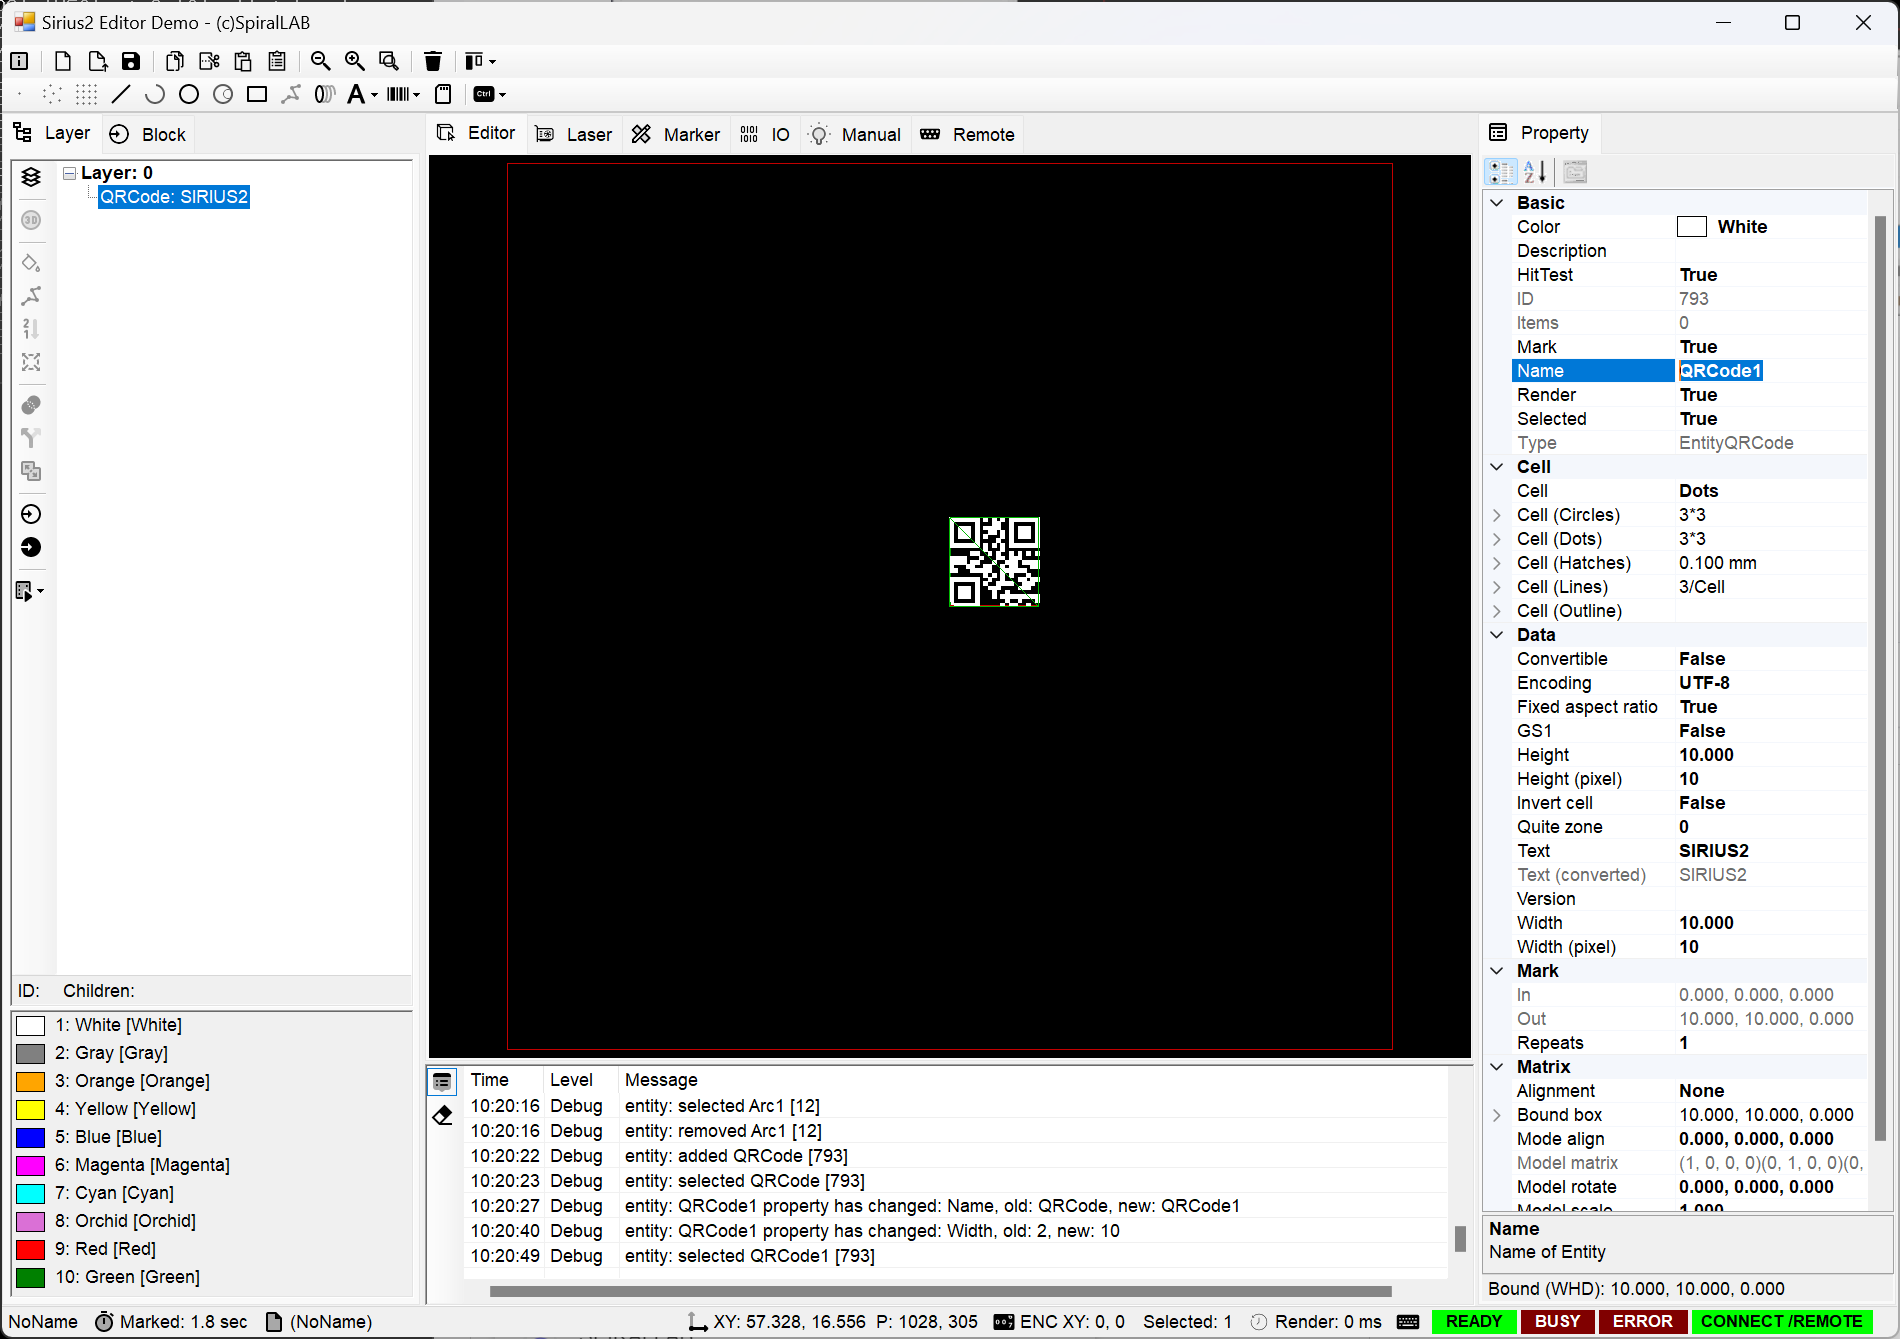This screenshot has width=1900, height=1339.
Task: Click the log list view icon
Action: click(442, 1082)
